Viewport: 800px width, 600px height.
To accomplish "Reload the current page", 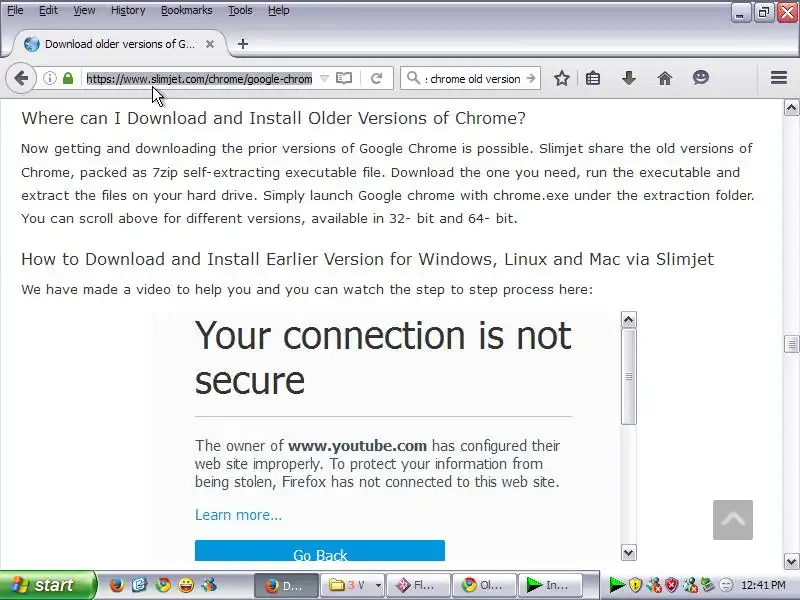I will coord(377,79).
